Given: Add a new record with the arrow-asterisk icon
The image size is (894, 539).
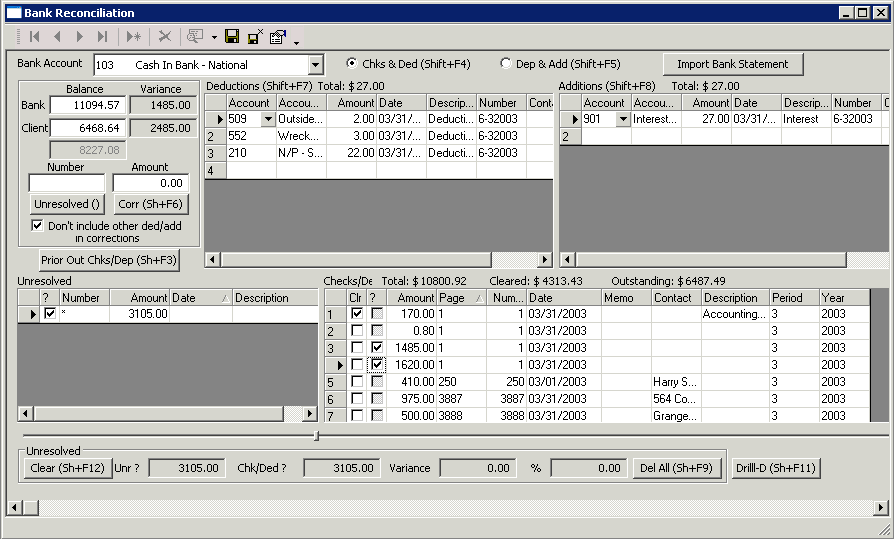Looking at the screenshot, I should [133, 37].
